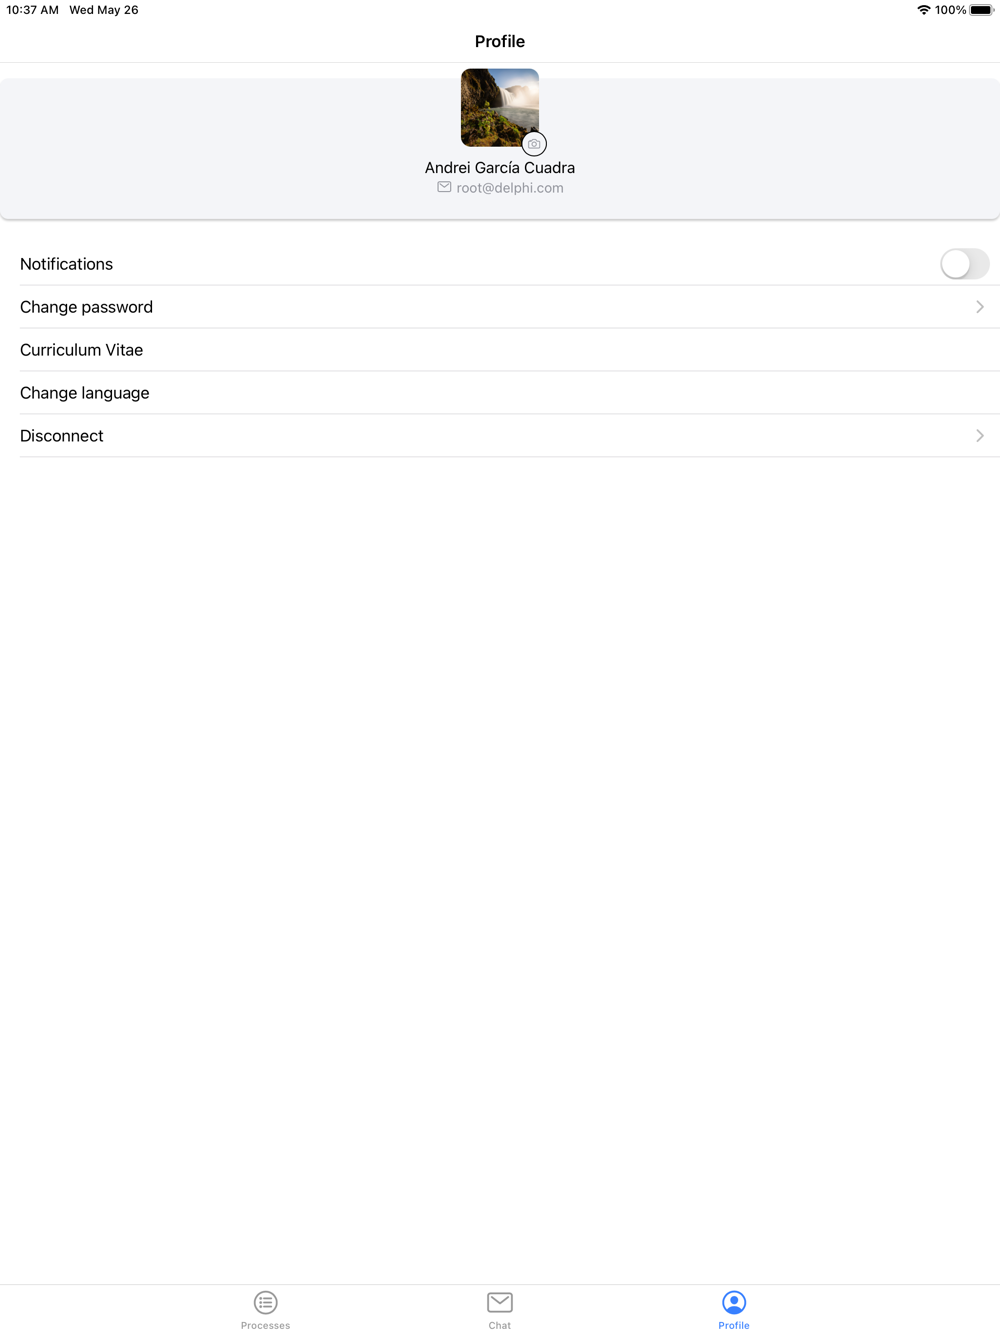Click the email envelope icon beside root@delphi.com

click(x=444, y=187)
